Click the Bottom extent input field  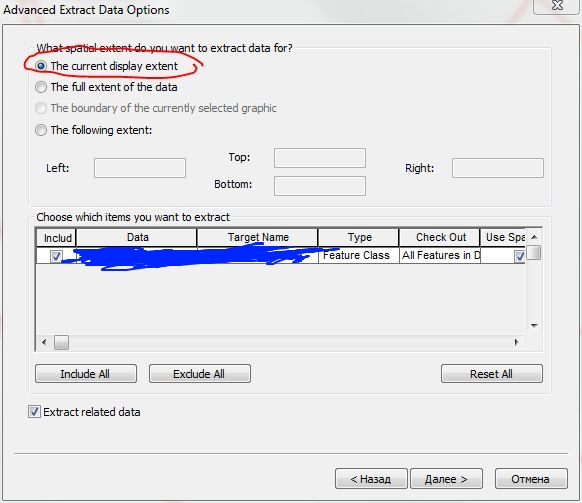320,186
